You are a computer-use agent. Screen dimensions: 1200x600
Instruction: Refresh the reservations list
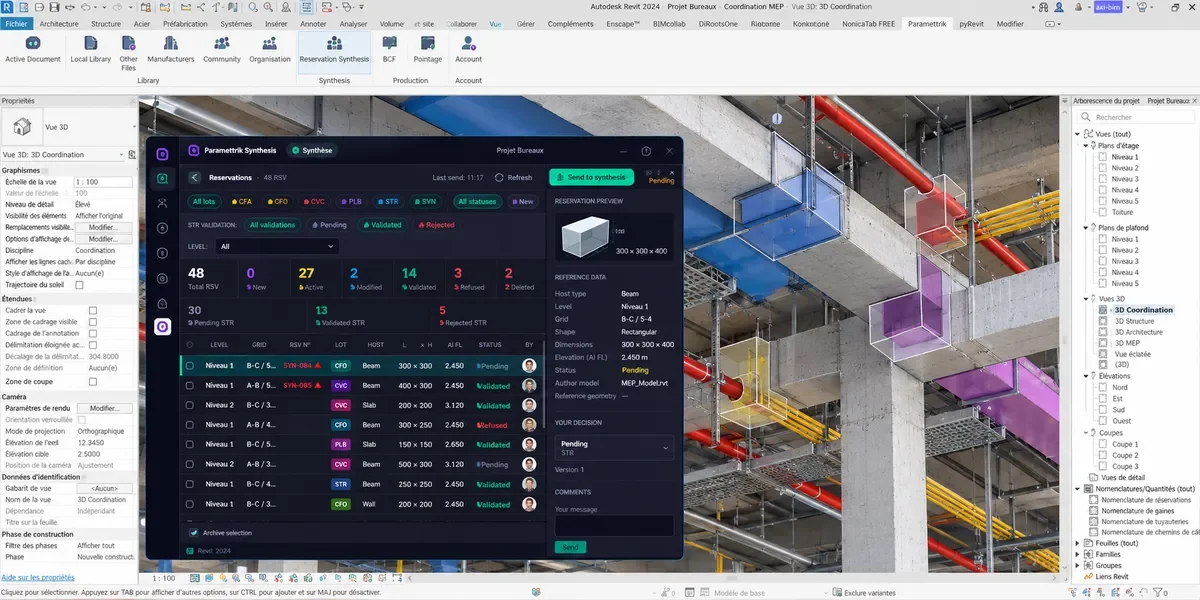pos(514,177)
